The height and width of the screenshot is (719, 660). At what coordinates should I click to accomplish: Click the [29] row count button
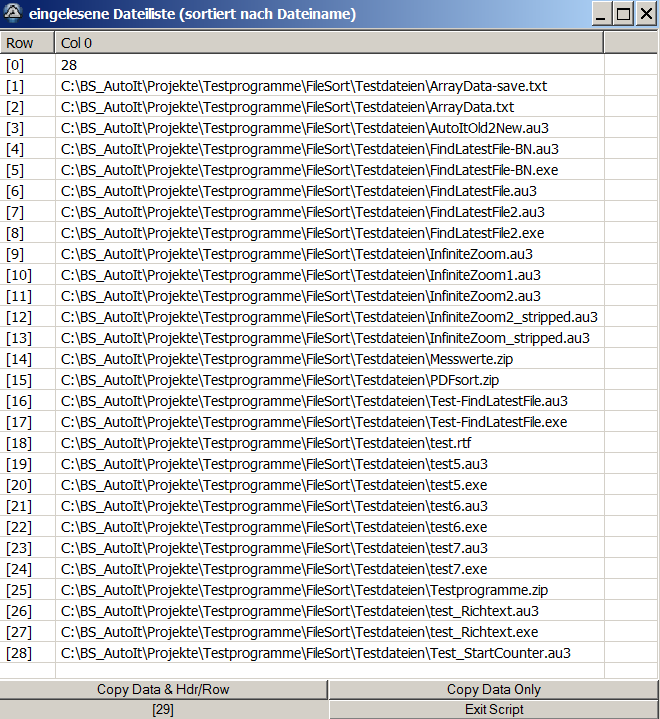(x=163, y=709)
